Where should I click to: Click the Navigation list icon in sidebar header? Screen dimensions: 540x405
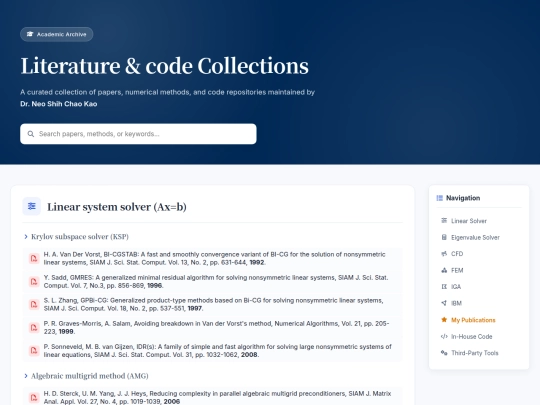439,198
